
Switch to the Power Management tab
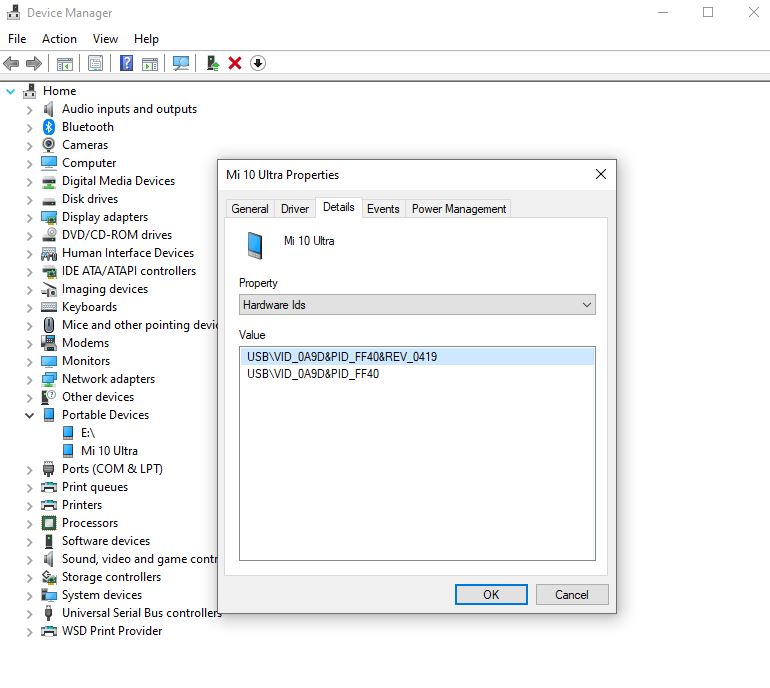pos(459,209)
